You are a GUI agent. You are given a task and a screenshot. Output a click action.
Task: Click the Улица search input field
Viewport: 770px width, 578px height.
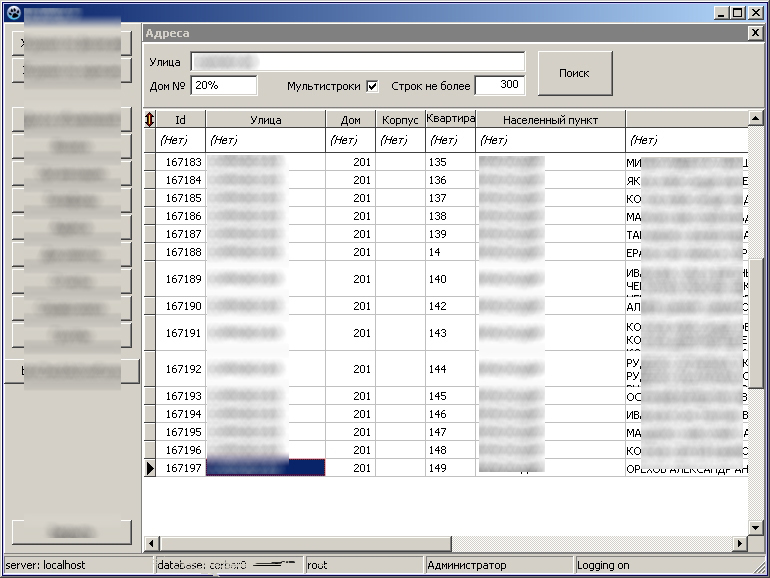(x=357, y=62)
